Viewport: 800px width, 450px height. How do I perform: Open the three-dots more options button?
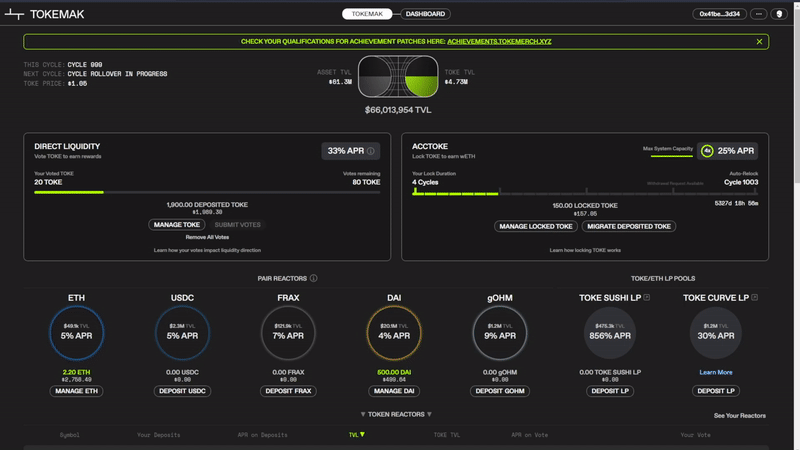point(759,14)
